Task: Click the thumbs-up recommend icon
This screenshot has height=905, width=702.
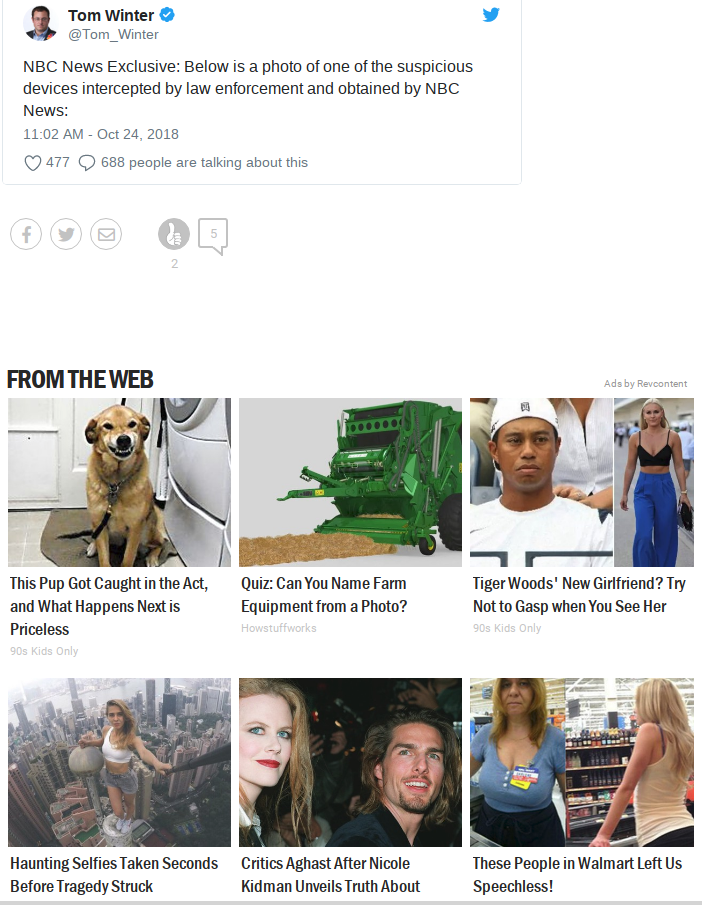Action: [x=174, y=235]
